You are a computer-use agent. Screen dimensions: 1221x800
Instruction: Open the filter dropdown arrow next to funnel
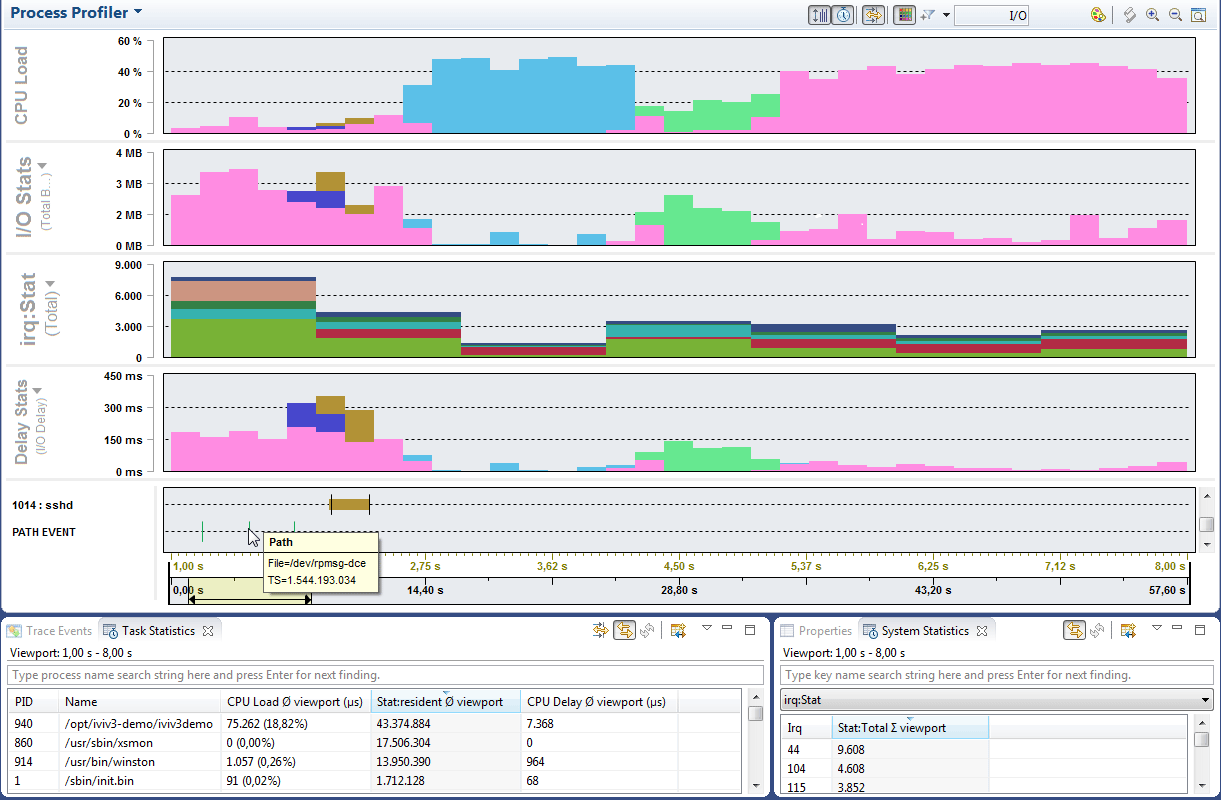coord(946,16)
